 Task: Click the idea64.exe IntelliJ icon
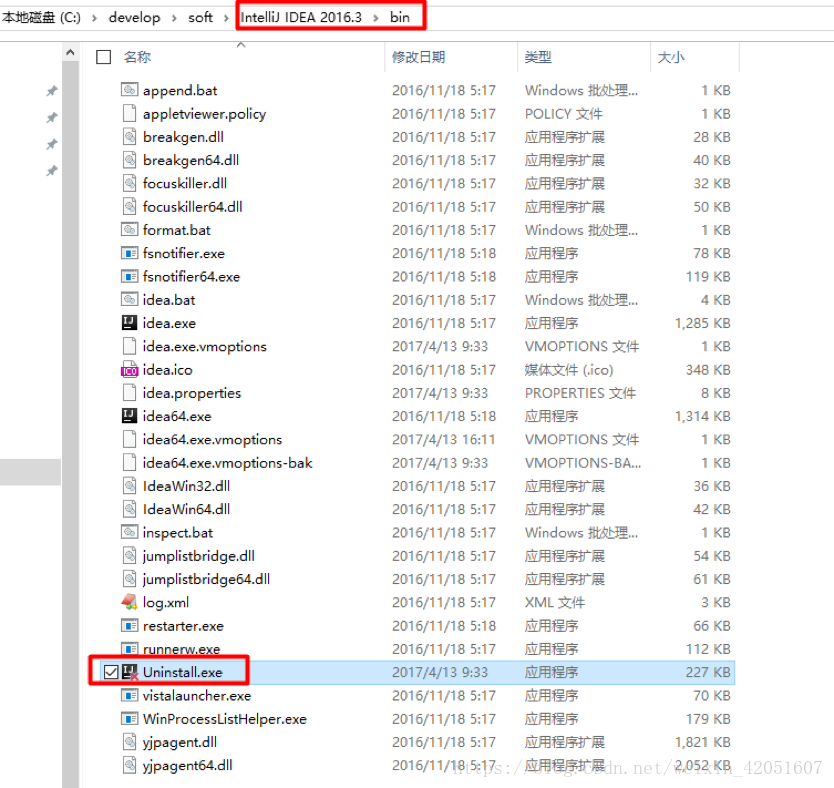tap(129, 415)
